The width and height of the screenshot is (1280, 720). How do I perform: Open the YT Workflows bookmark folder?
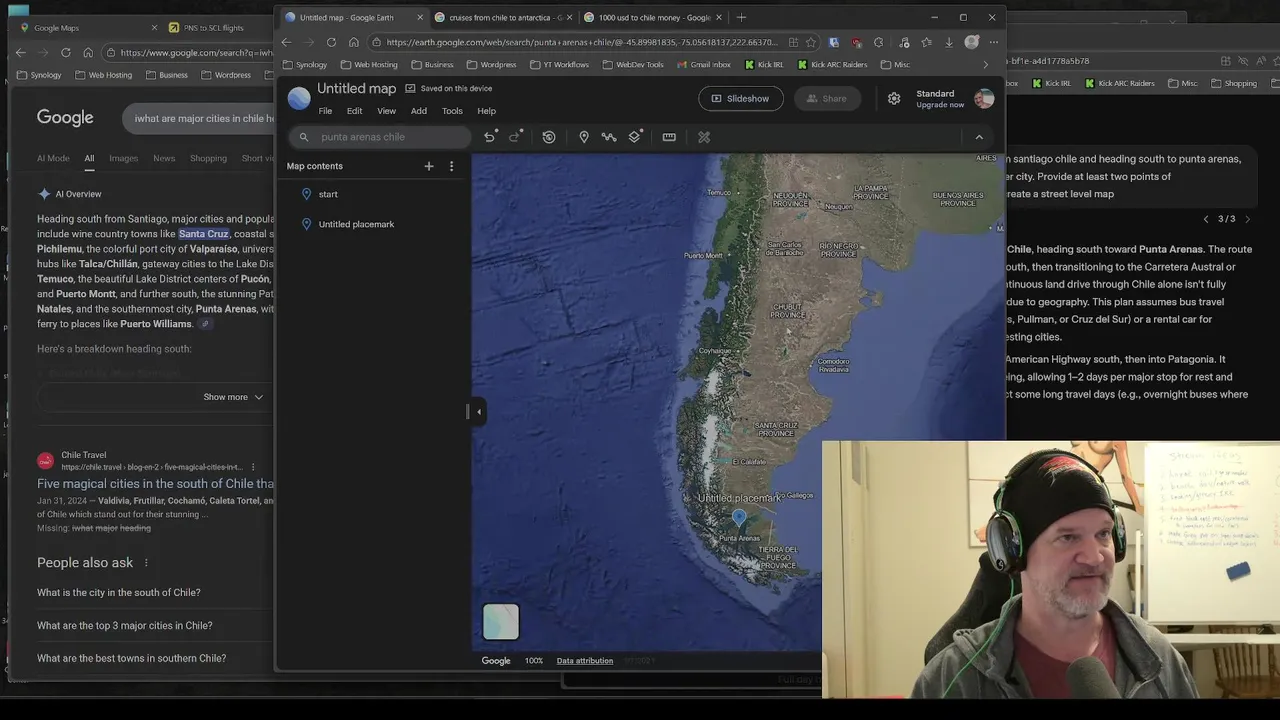coord(559,64)
